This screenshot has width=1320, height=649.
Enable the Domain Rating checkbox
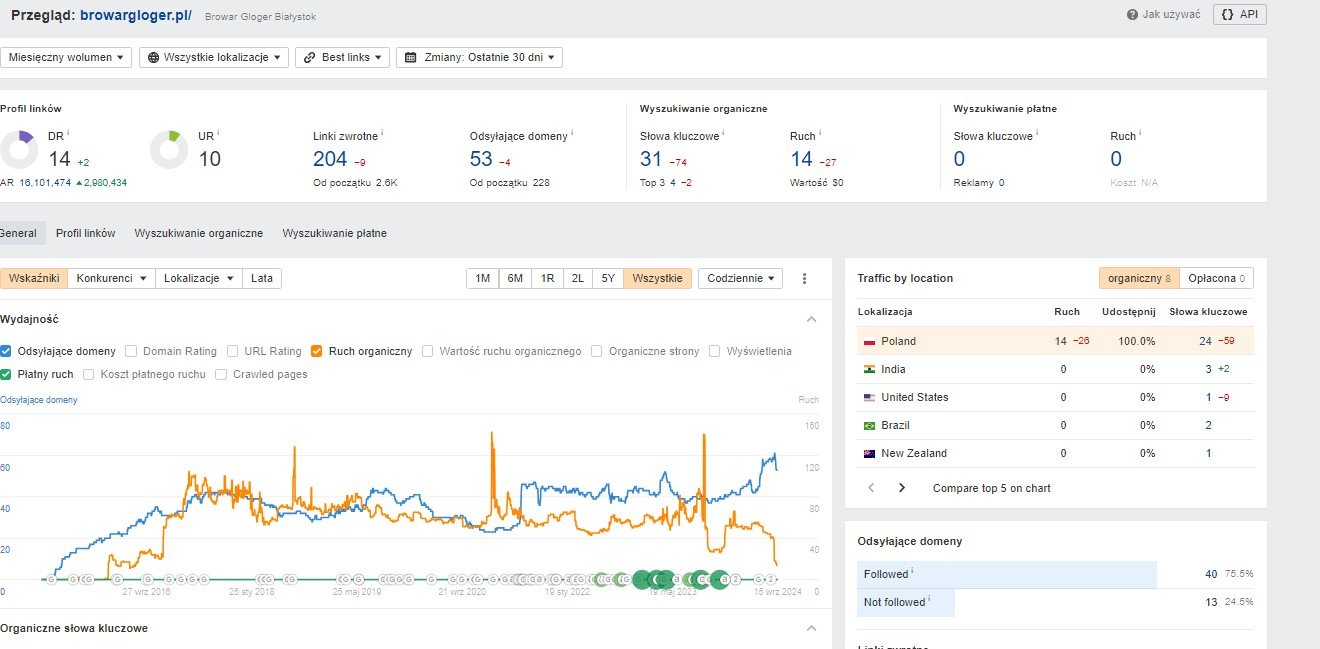tap(131, 351)
